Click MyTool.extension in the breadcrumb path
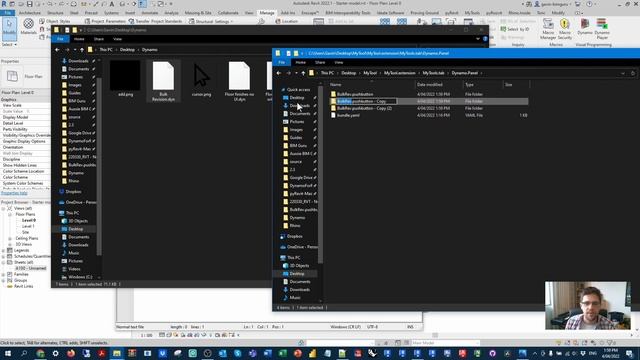The image size is (640, 360). click(399, 73)
